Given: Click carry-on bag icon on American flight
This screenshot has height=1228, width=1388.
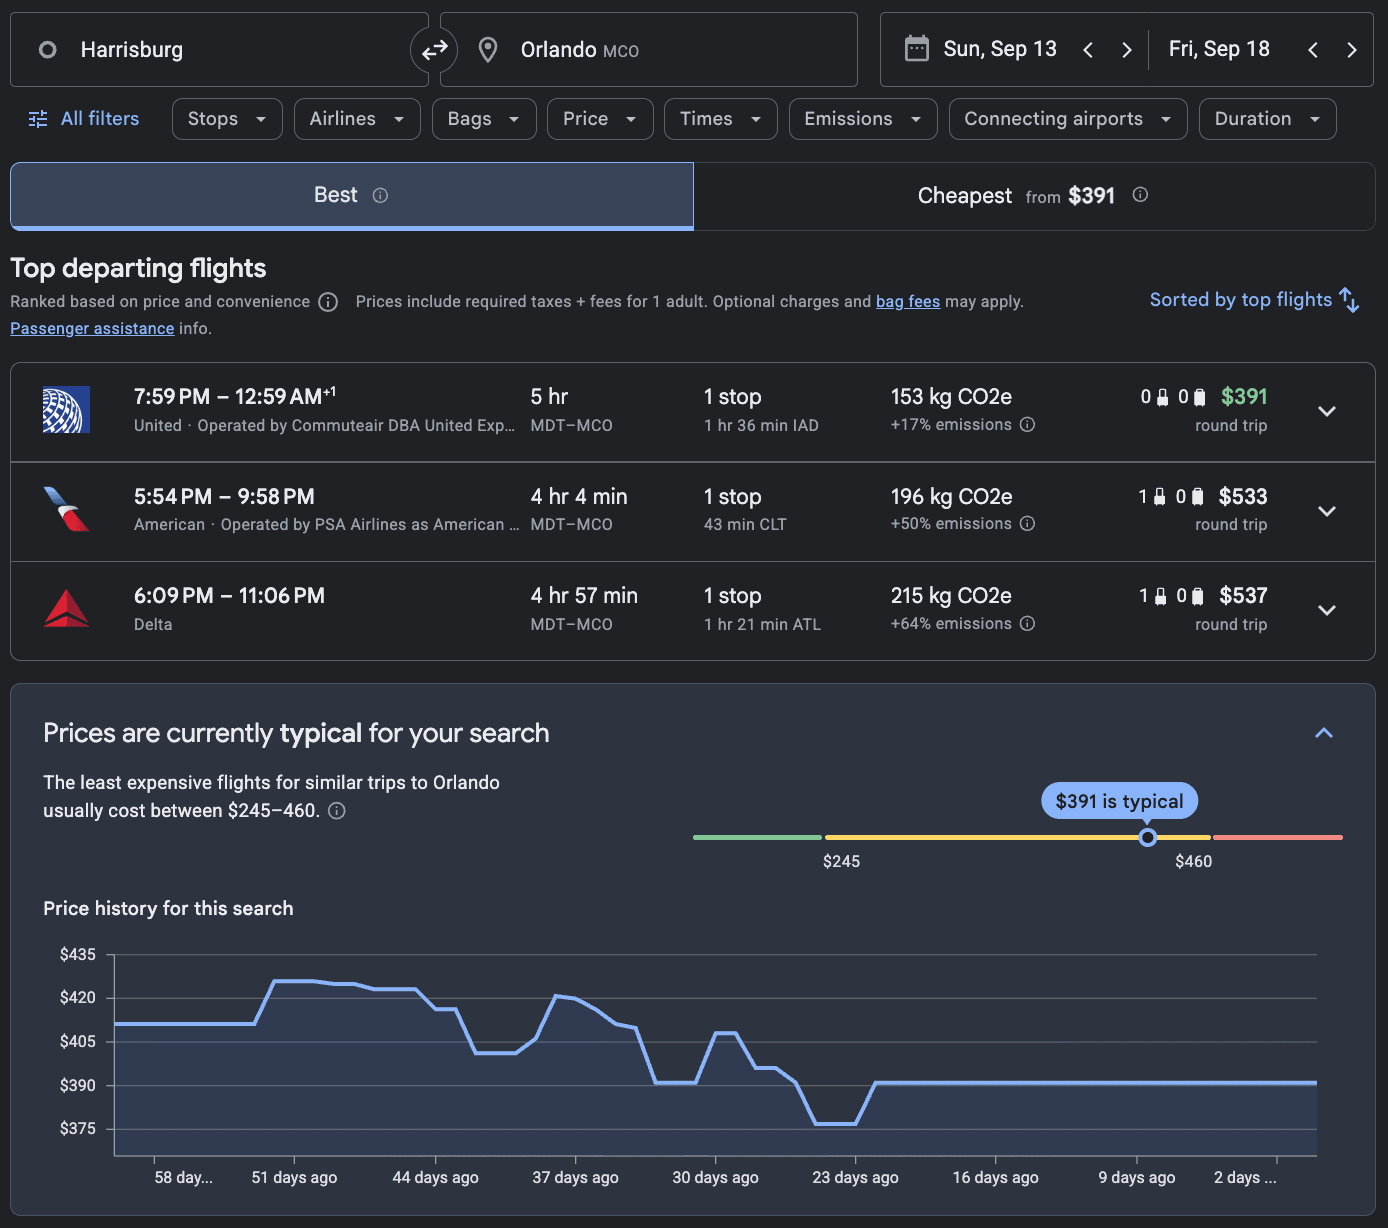Looking at the screenshot, I should coord(1160,497).
